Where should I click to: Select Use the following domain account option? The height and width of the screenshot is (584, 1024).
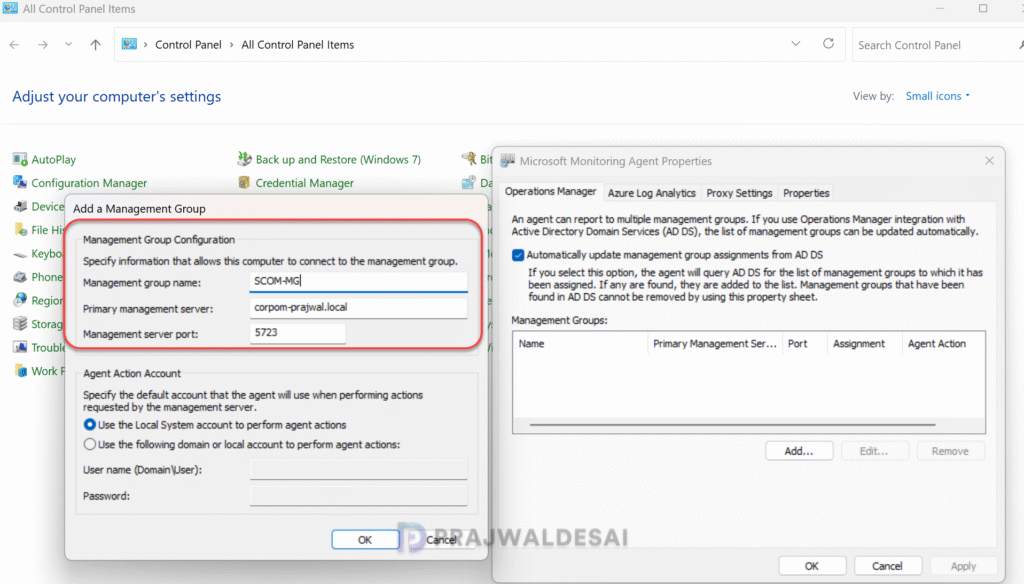tap(90, 444)
